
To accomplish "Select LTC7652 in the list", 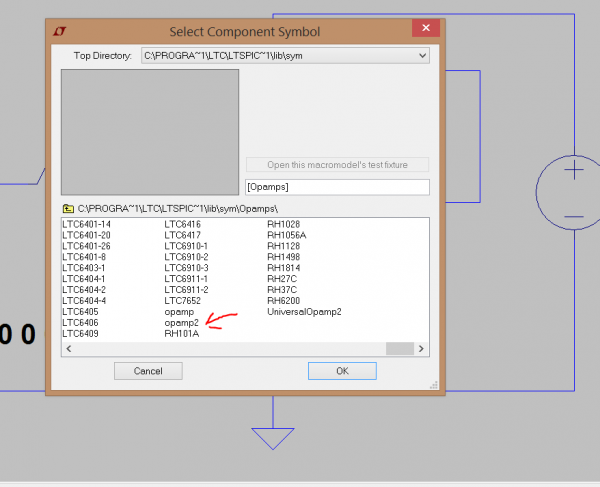I will 183,301.
